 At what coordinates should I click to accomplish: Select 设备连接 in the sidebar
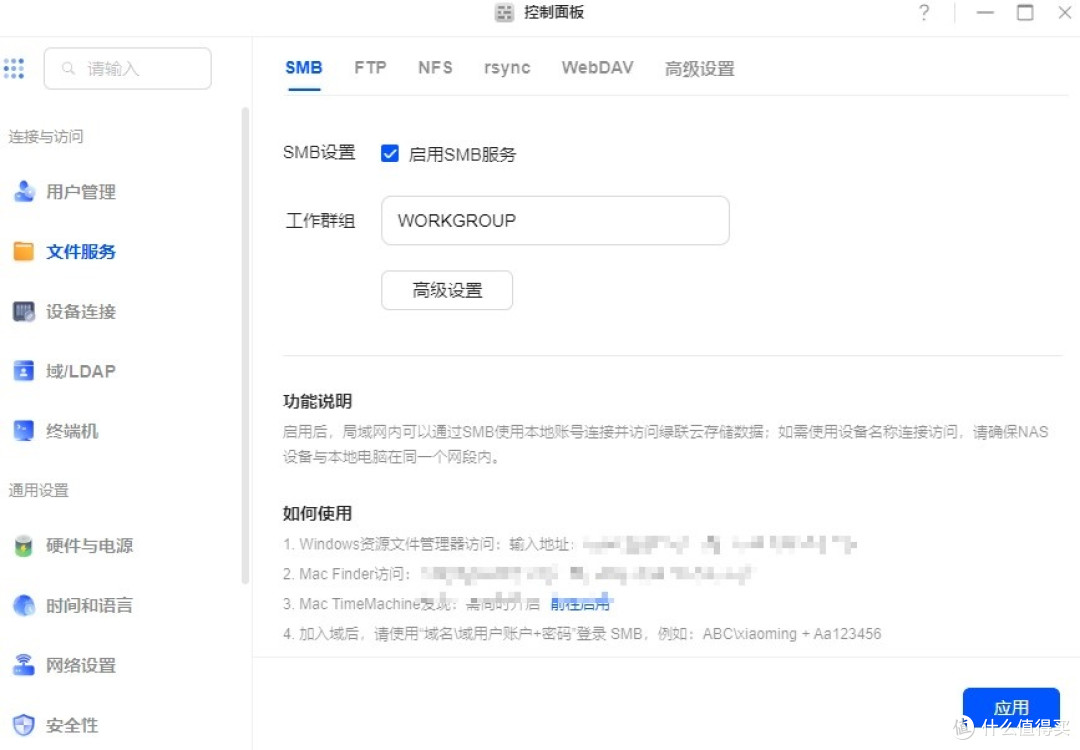(81, 311)
